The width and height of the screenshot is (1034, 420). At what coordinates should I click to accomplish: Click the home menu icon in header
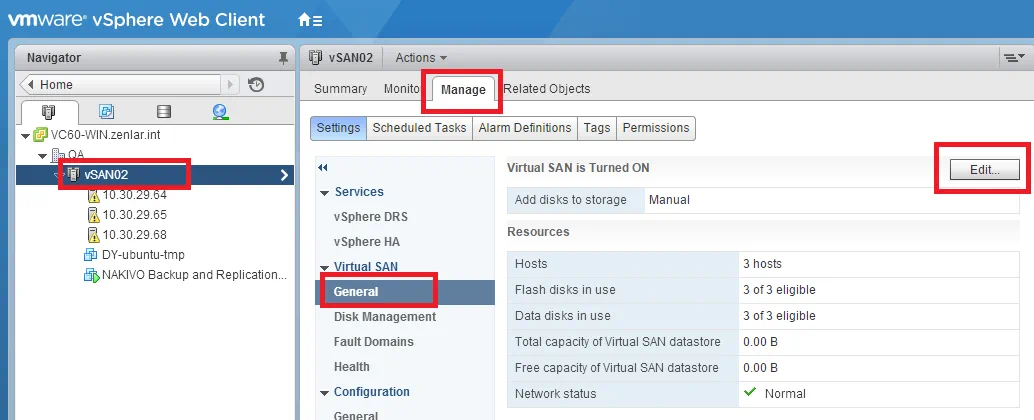[310, 20]
